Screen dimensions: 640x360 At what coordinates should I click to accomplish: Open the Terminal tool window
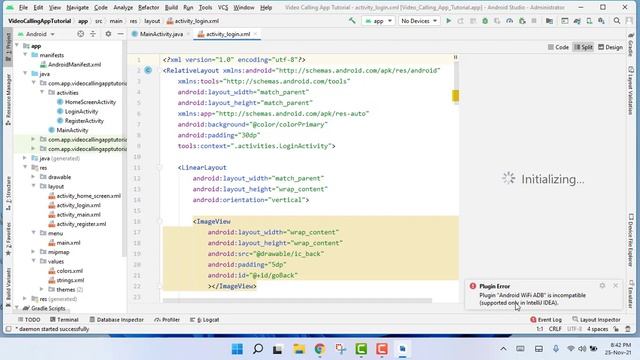tap(64, 320)
